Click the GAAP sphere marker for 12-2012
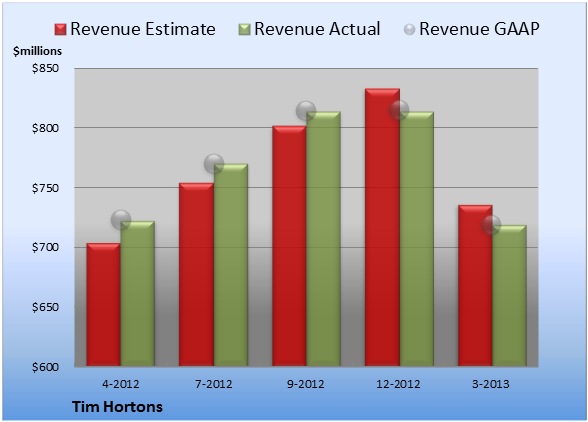 (x=399, y=110)
